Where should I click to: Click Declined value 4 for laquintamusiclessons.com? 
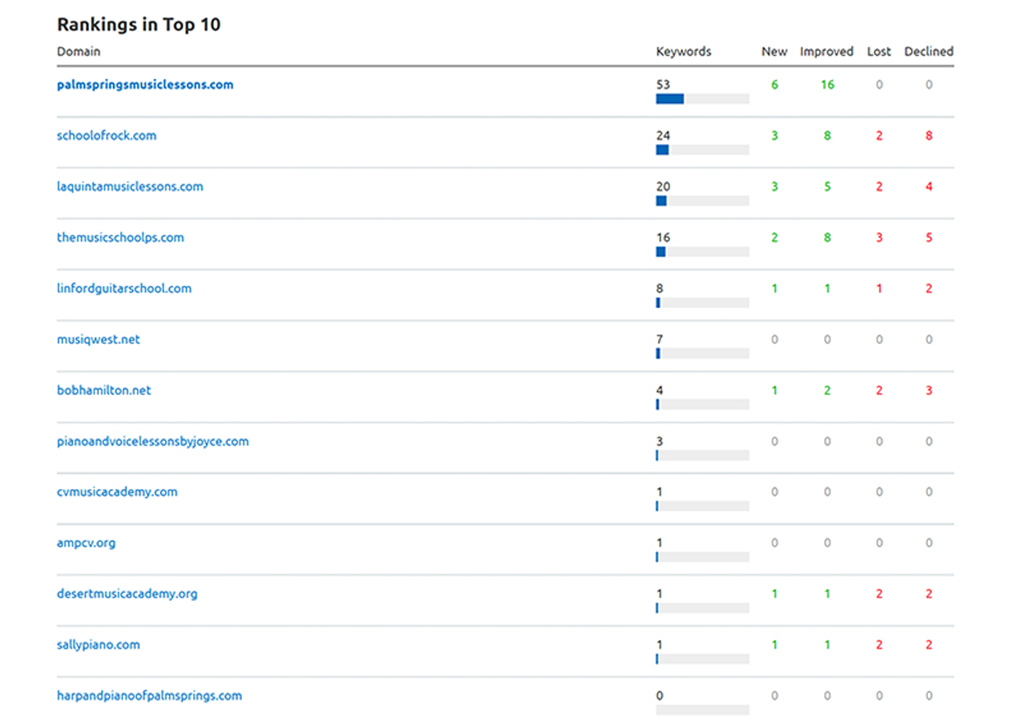pyautogui.click(x=929, y=186)
